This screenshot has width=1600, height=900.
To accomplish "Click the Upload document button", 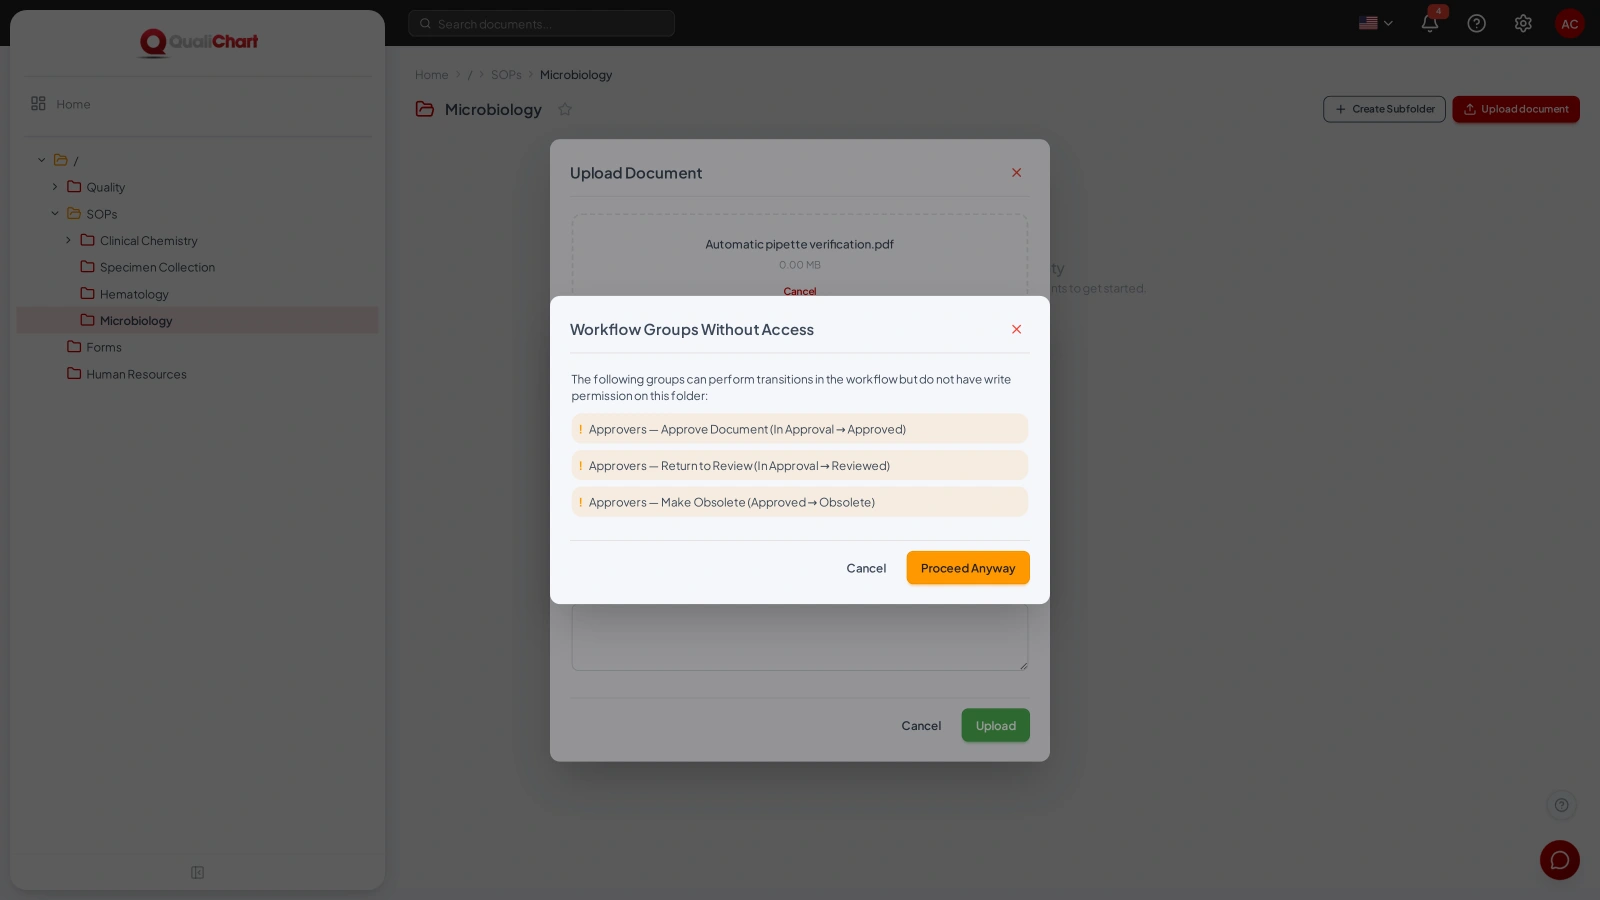I will tap(1516, 109).
